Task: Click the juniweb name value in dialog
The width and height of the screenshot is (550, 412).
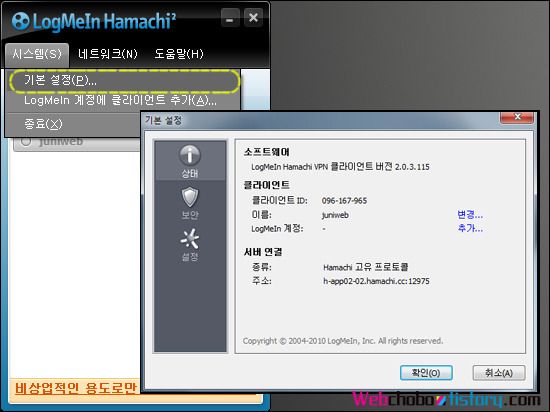Action: click(335, 215)
